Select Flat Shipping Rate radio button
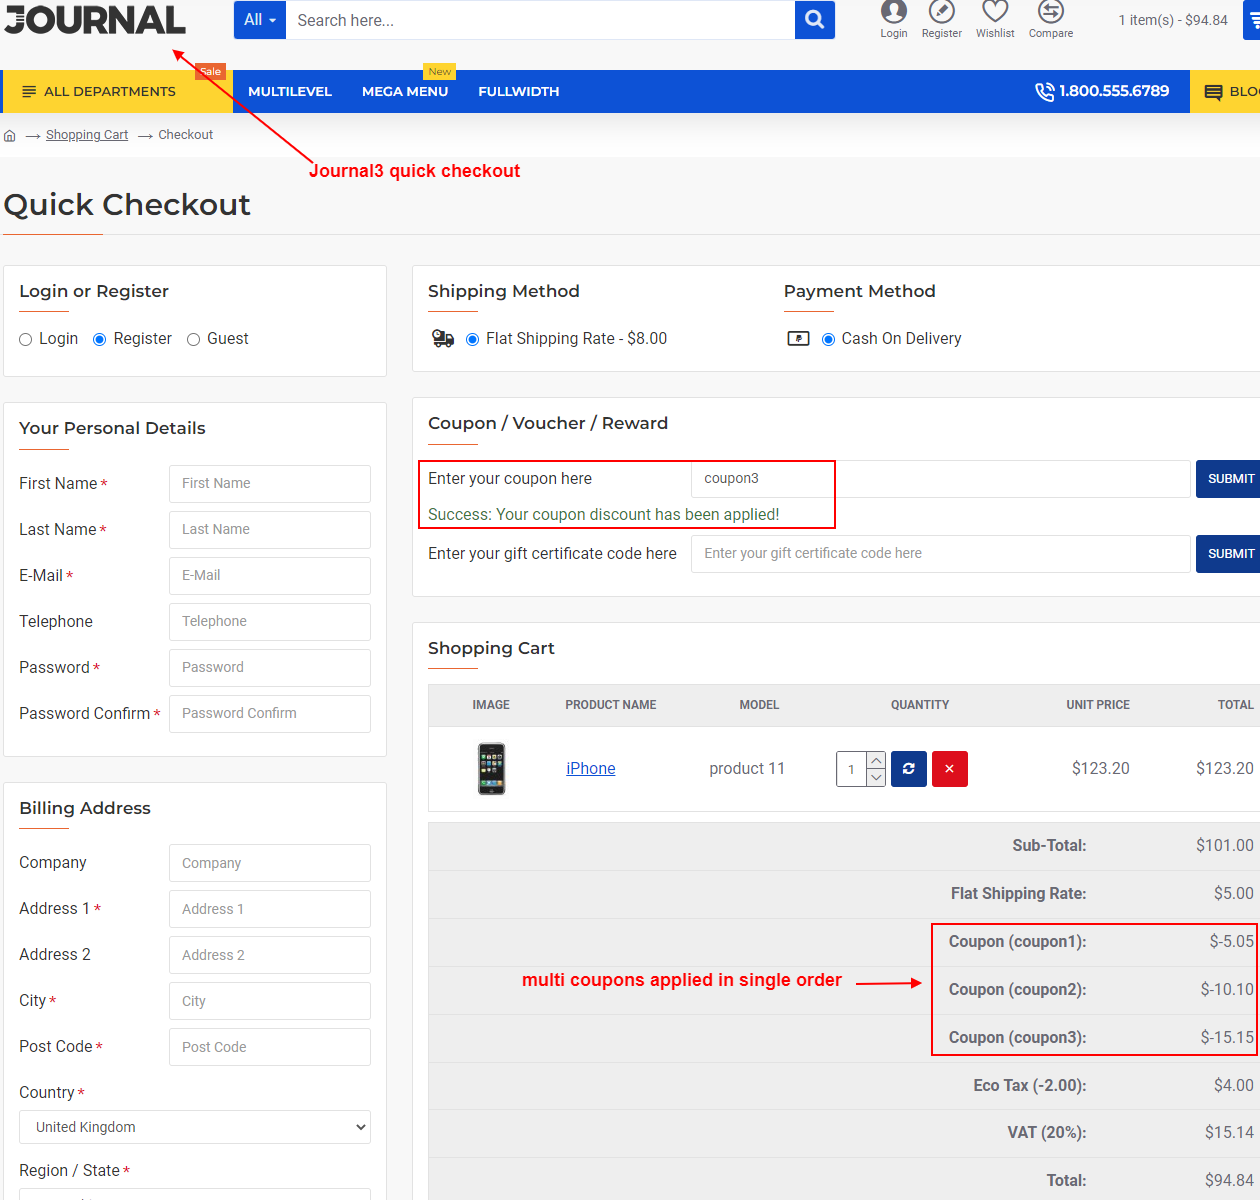 [x=473, y=340]
